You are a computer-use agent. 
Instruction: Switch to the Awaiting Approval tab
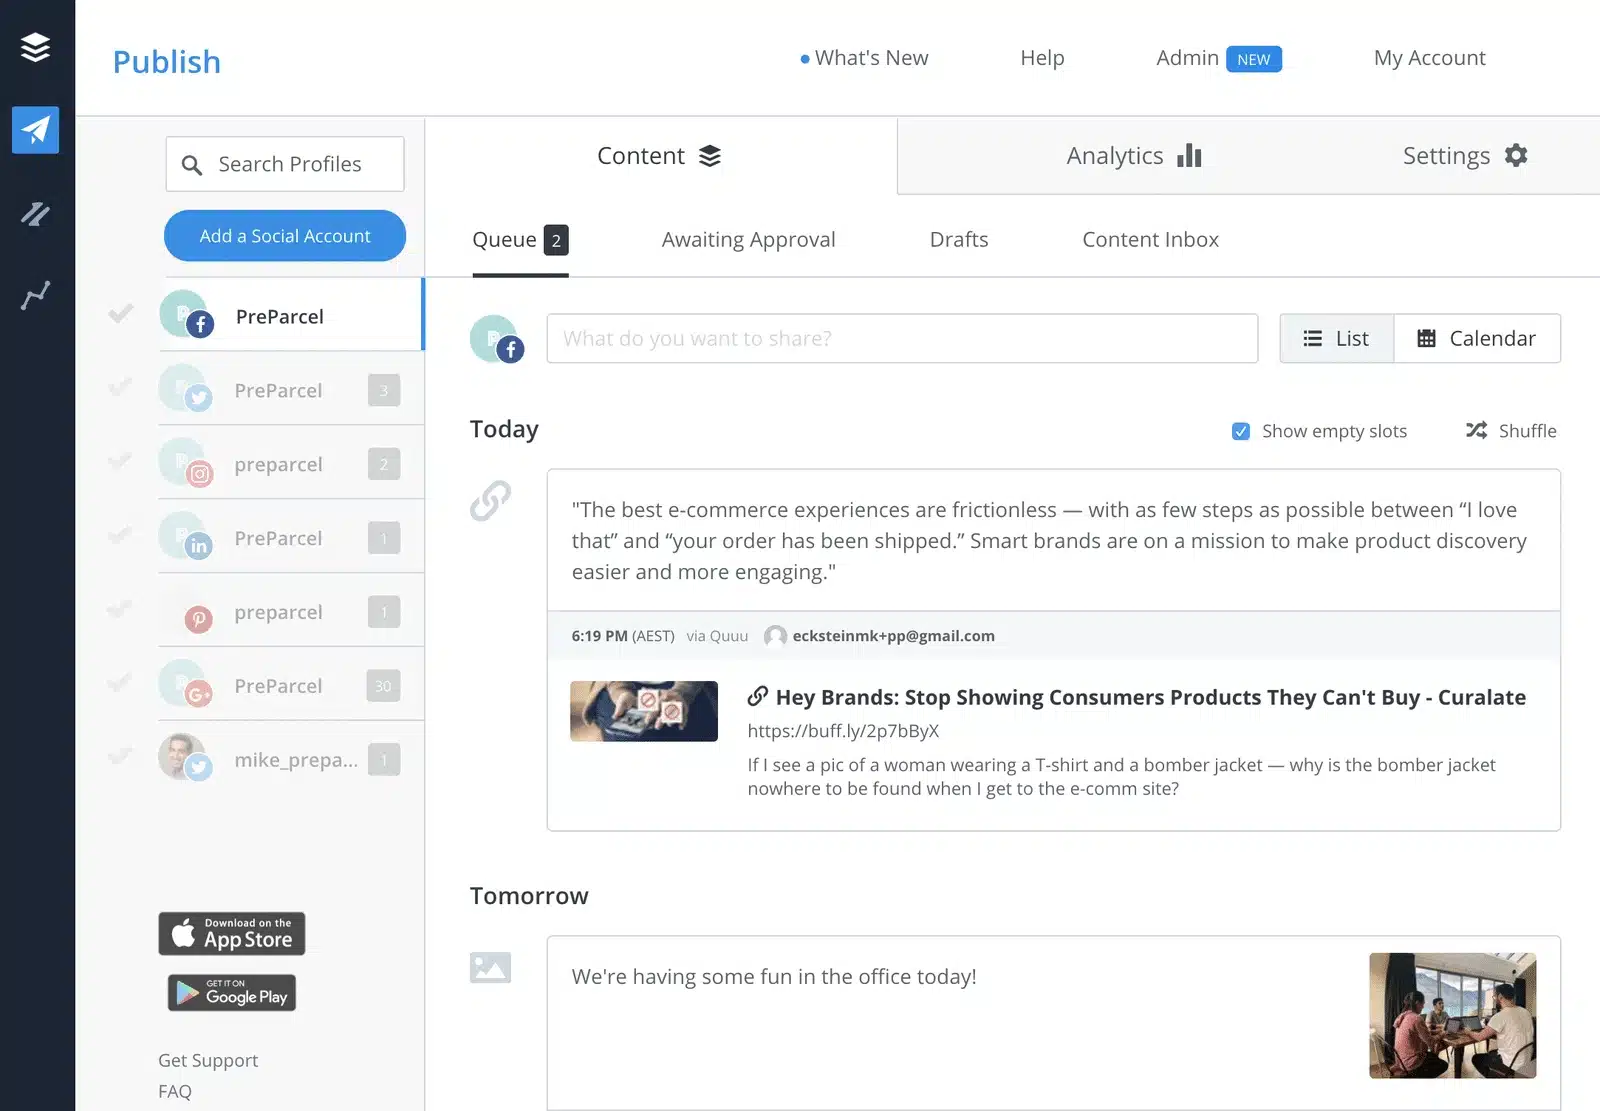pyautogui.click(x=748, y=239)
